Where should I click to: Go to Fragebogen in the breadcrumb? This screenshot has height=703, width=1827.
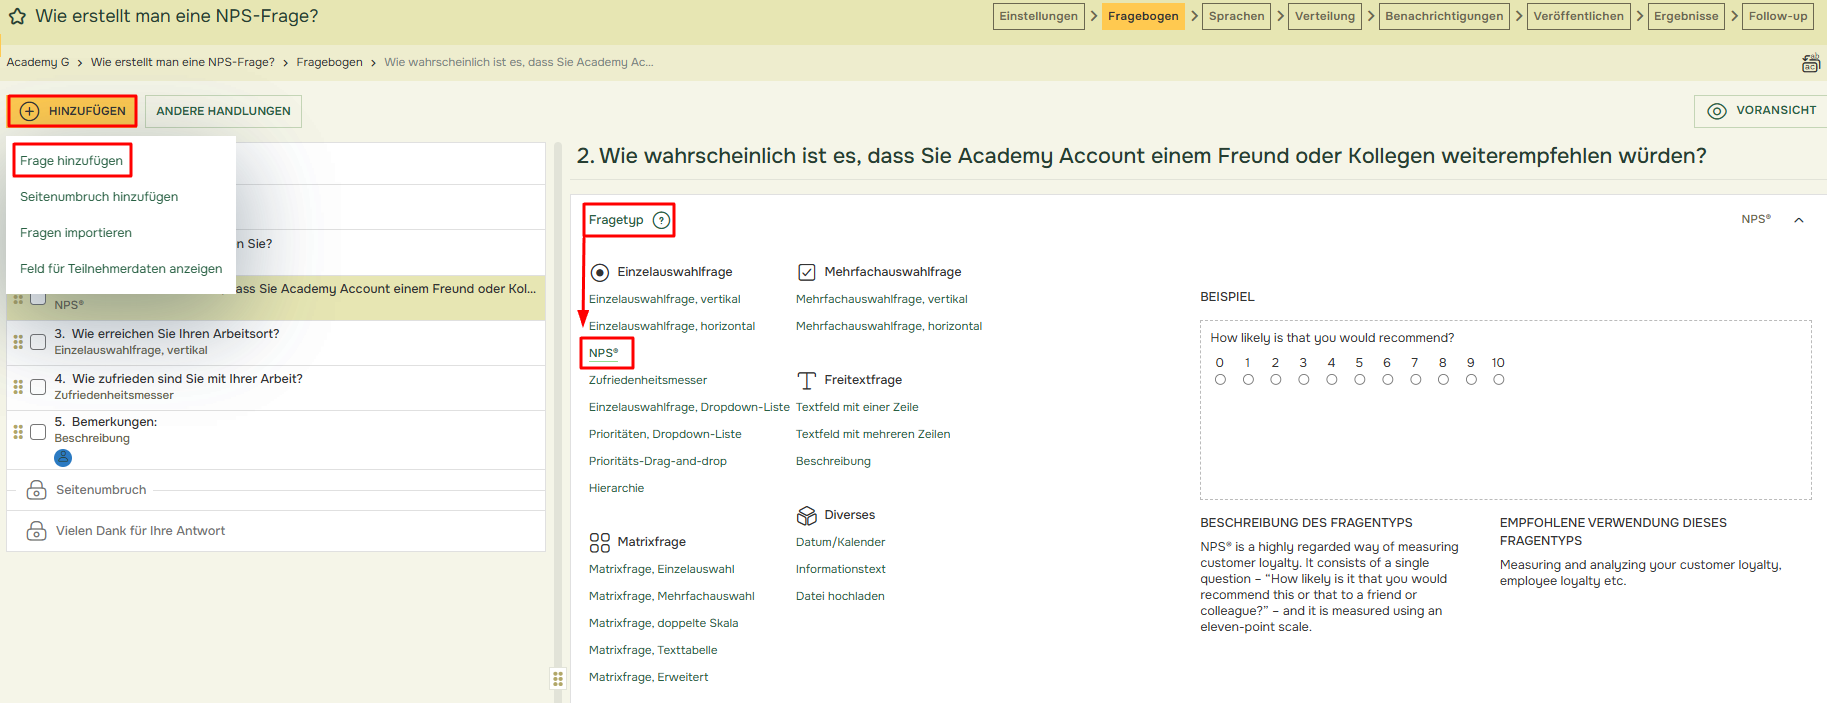coord(329,62)
